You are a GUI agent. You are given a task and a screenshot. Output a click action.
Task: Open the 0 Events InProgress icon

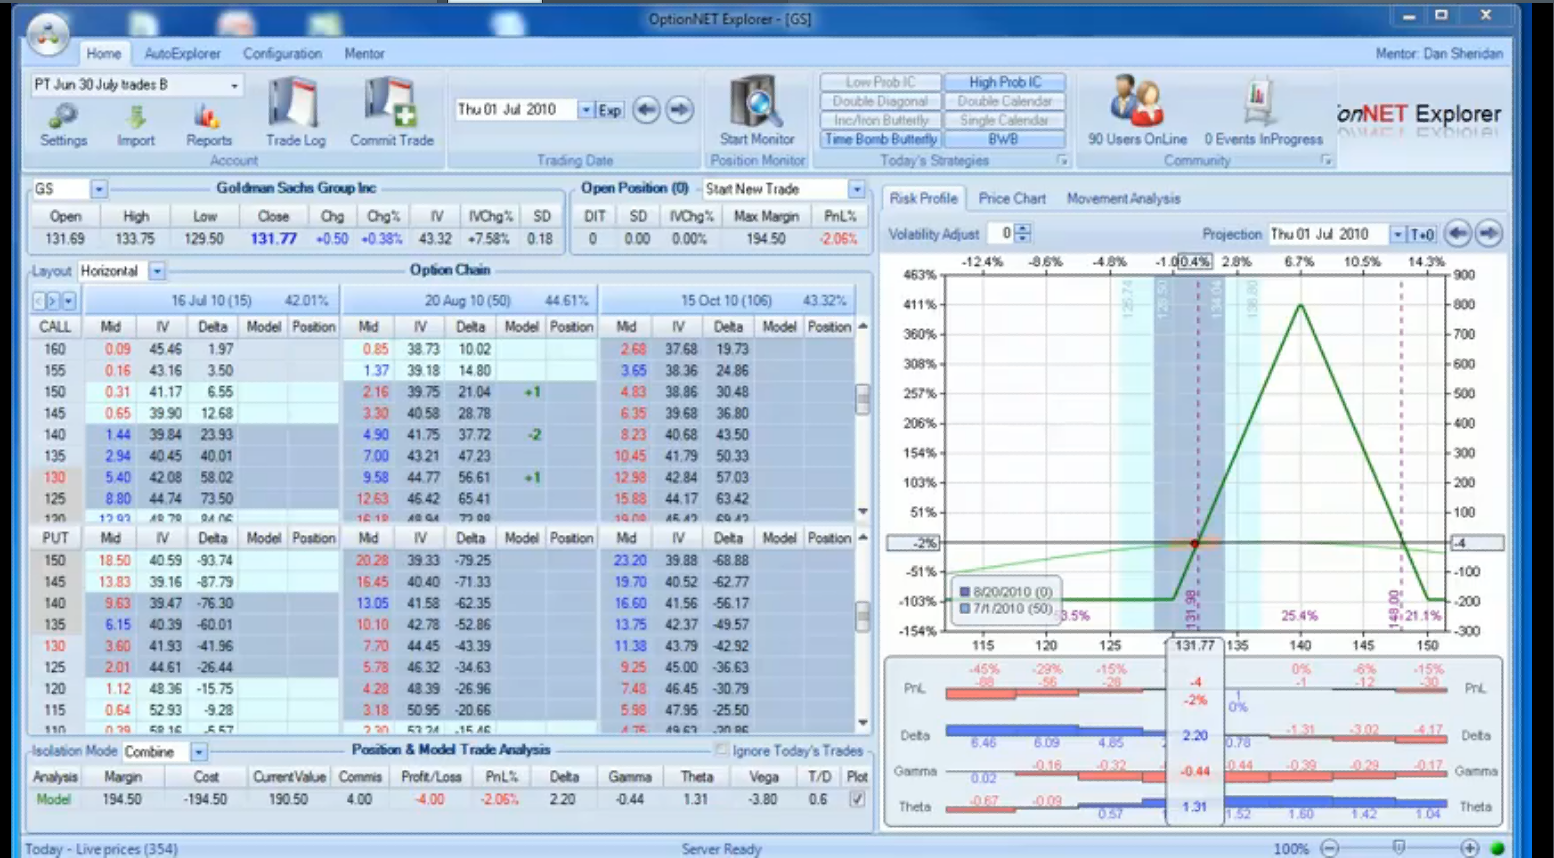[1257, 103]
